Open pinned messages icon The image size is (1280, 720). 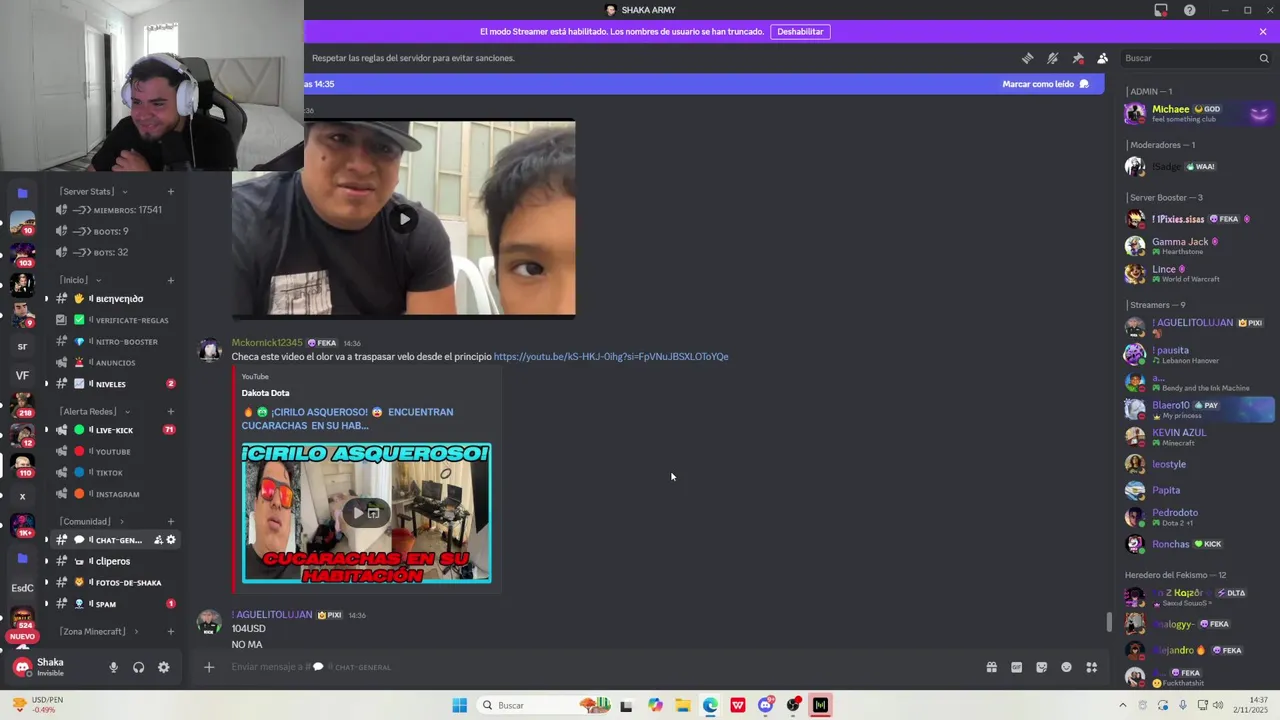pyautogui.click(x=1078, y=58)
